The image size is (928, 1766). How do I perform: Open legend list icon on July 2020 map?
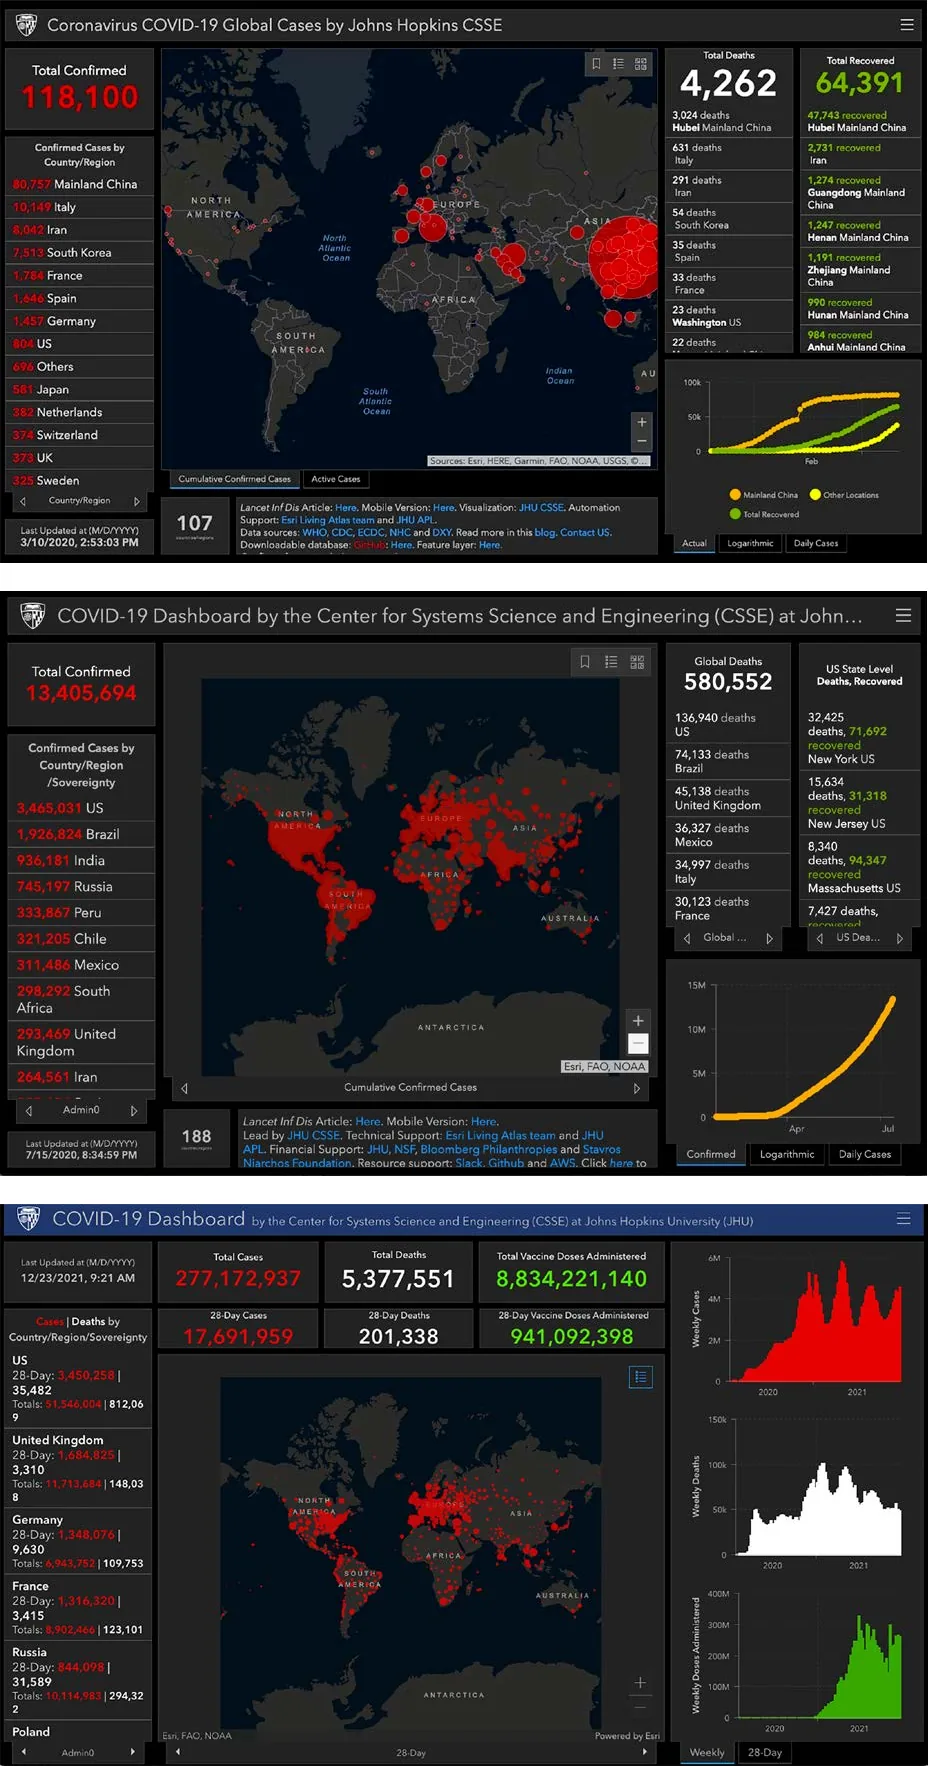pos(611,662)
